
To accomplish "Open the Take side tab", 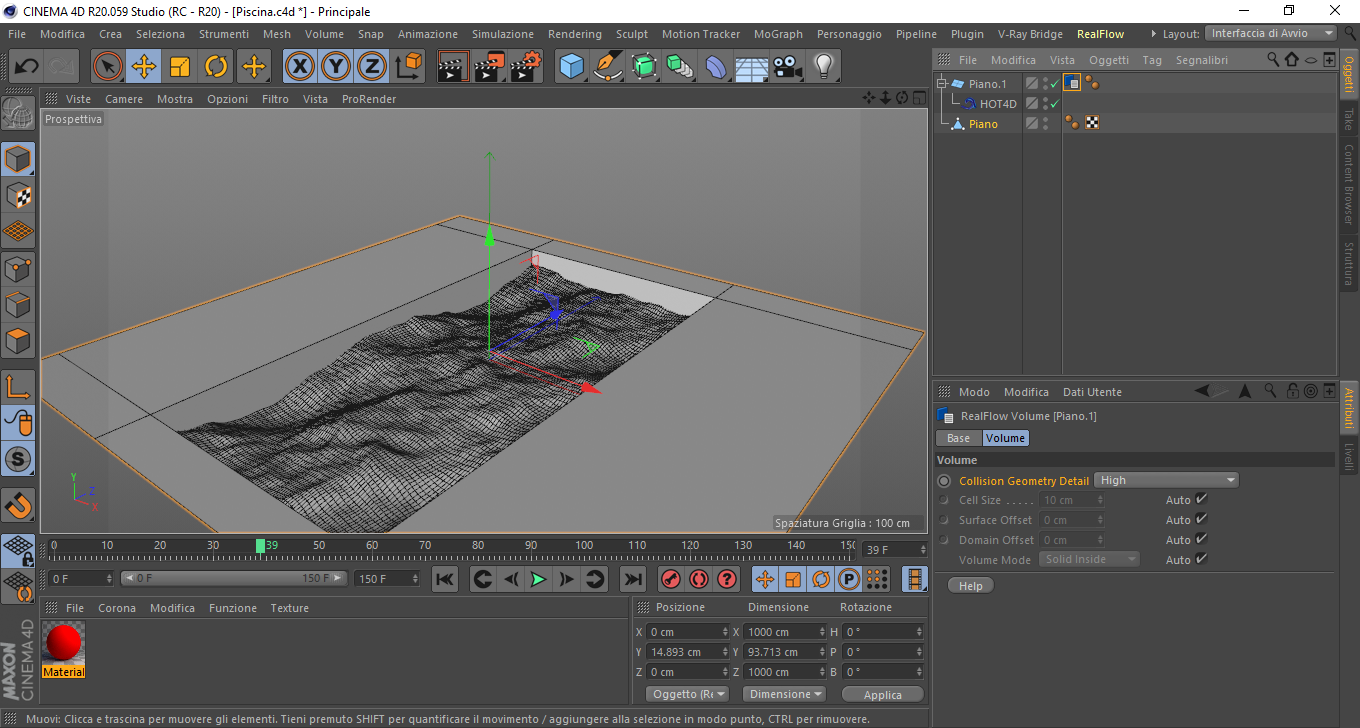I will tap(1348, 120).
